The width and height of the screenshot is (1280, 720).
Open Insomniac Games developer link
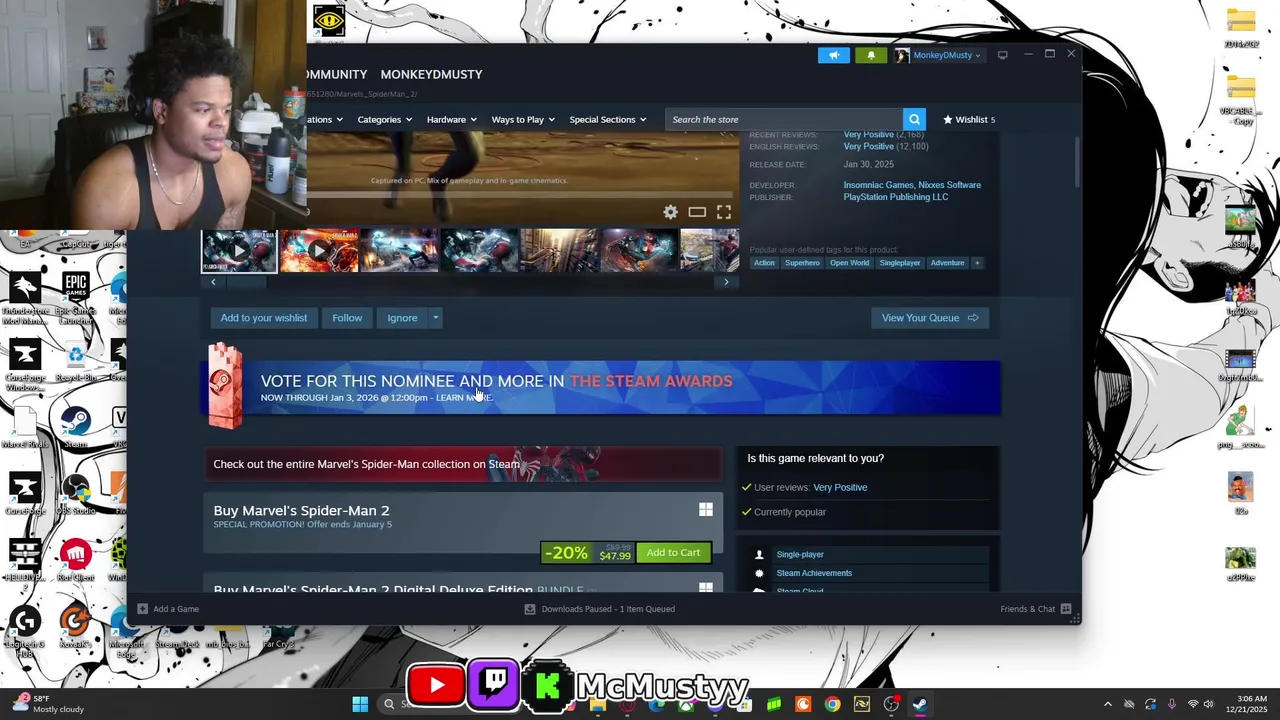[x=878, y=185]
